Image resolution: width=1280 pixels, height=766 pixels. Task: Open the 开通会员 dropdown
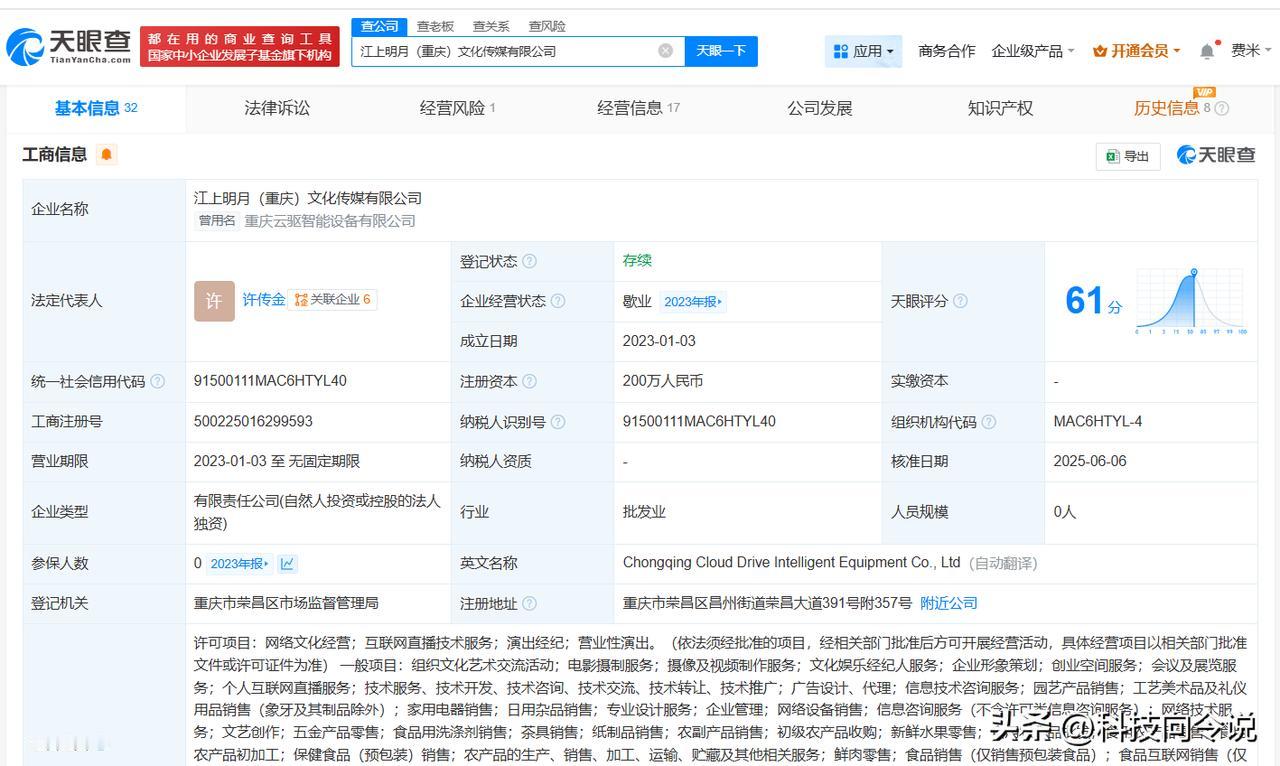click(1137, 51)
